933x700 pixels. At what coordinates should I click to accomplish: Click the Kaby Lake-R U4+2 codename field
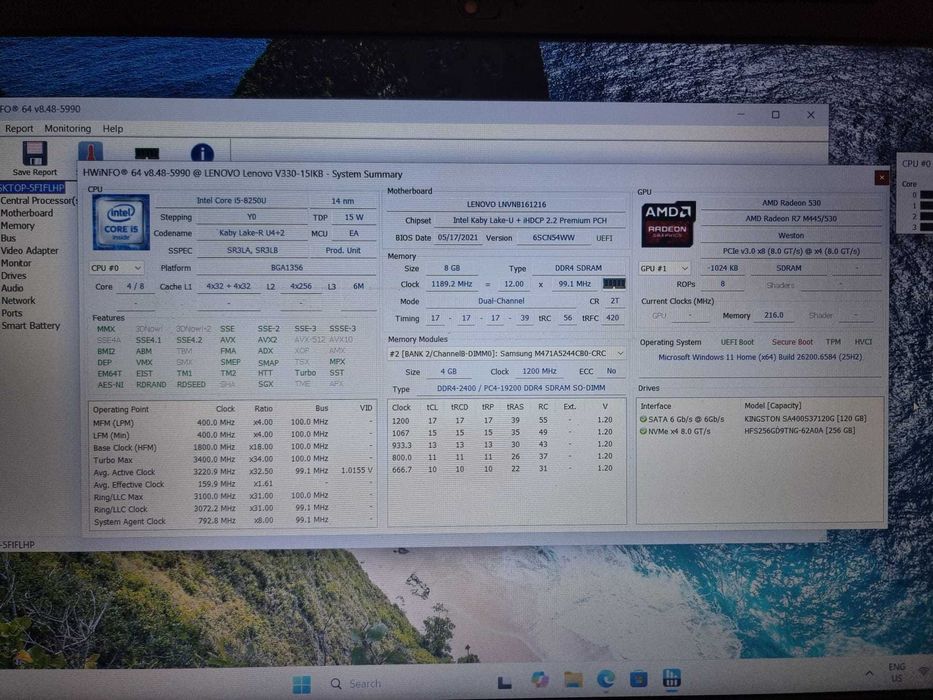(x=252, y=233)
